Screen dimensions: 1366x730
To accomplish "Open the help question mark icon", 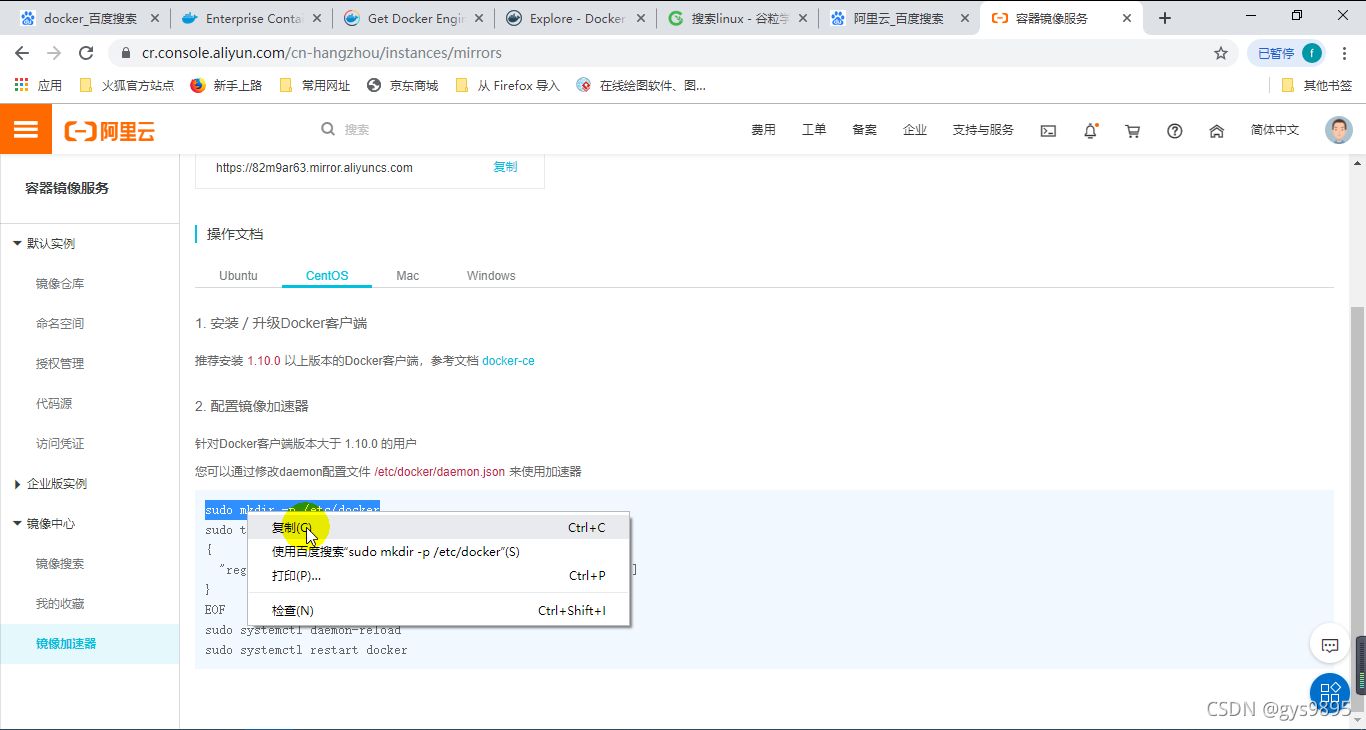I will [1175, 131].
